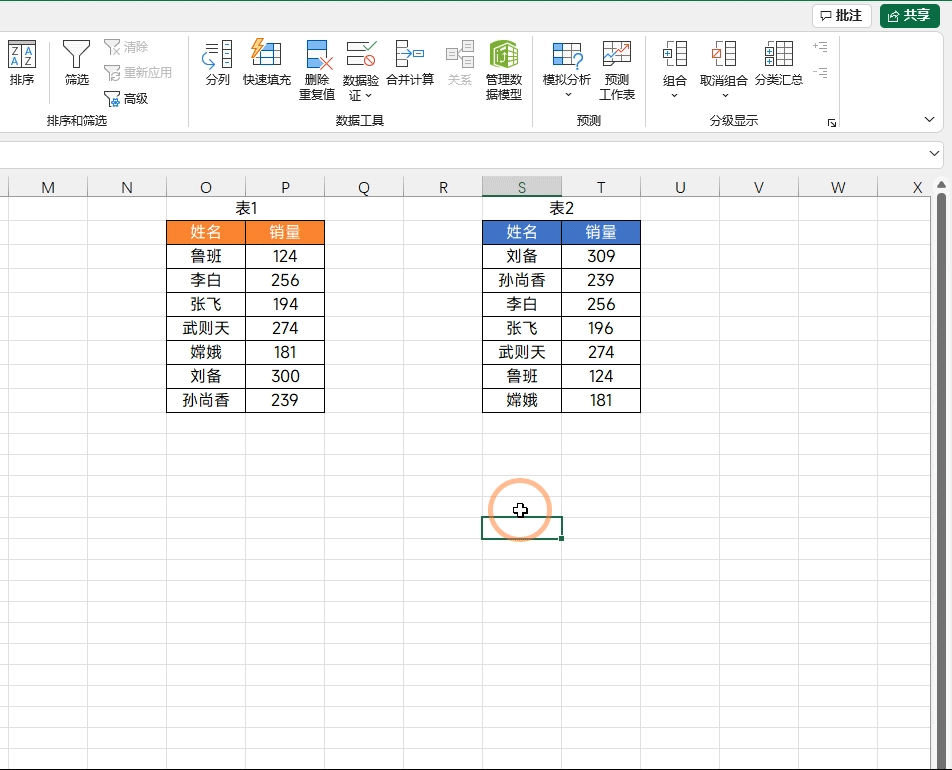Select cell 194 in 表1
The height and width of the screenshot is (770, 952).
click(x=285, y=304)
